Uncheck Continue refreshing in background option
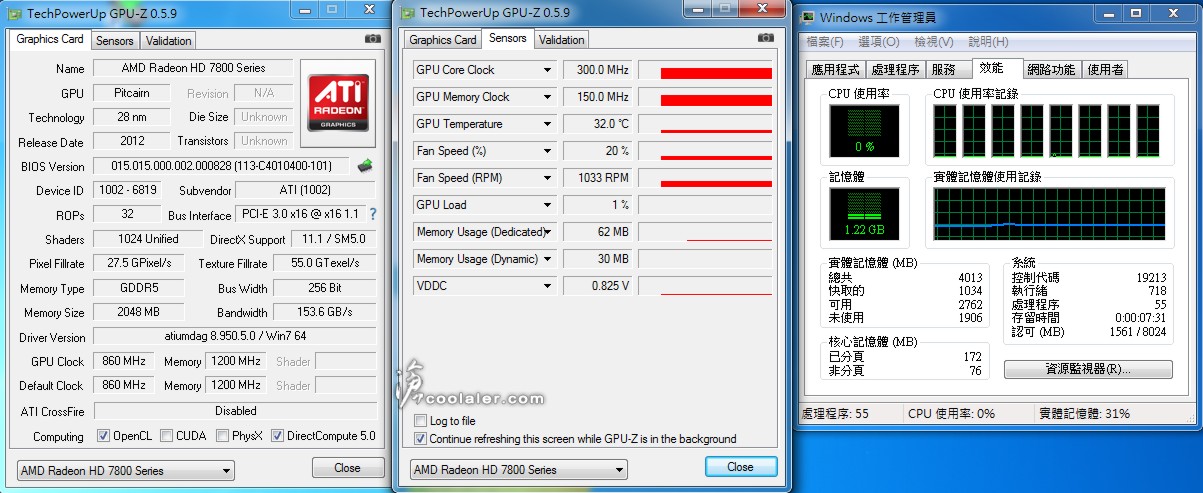 coord(420,438)
